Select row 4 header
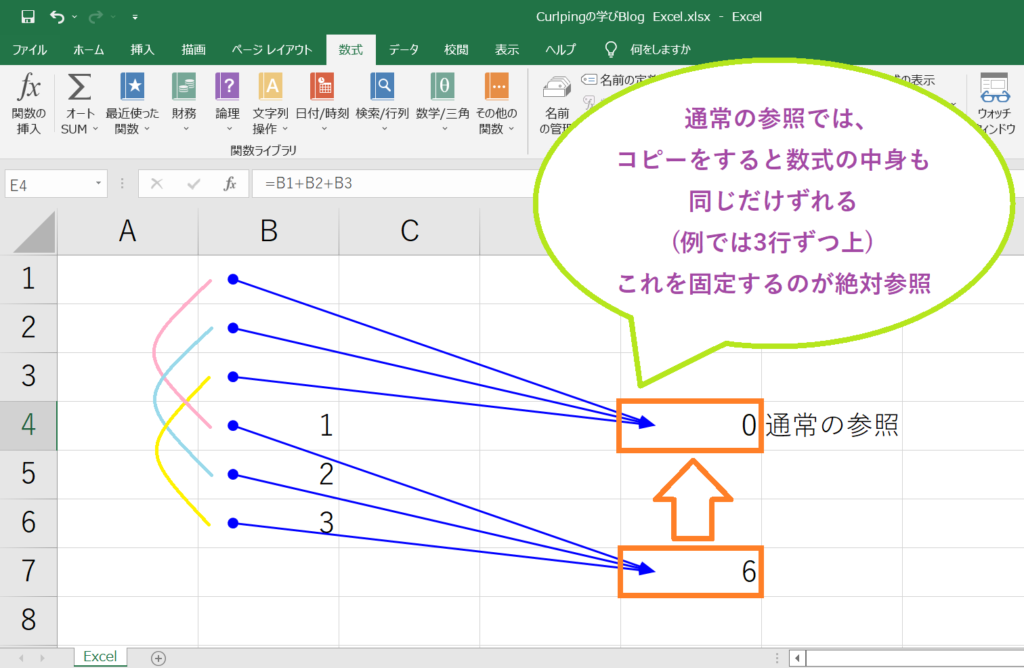This screenshot has width=1024, height=668. [28, 425]
